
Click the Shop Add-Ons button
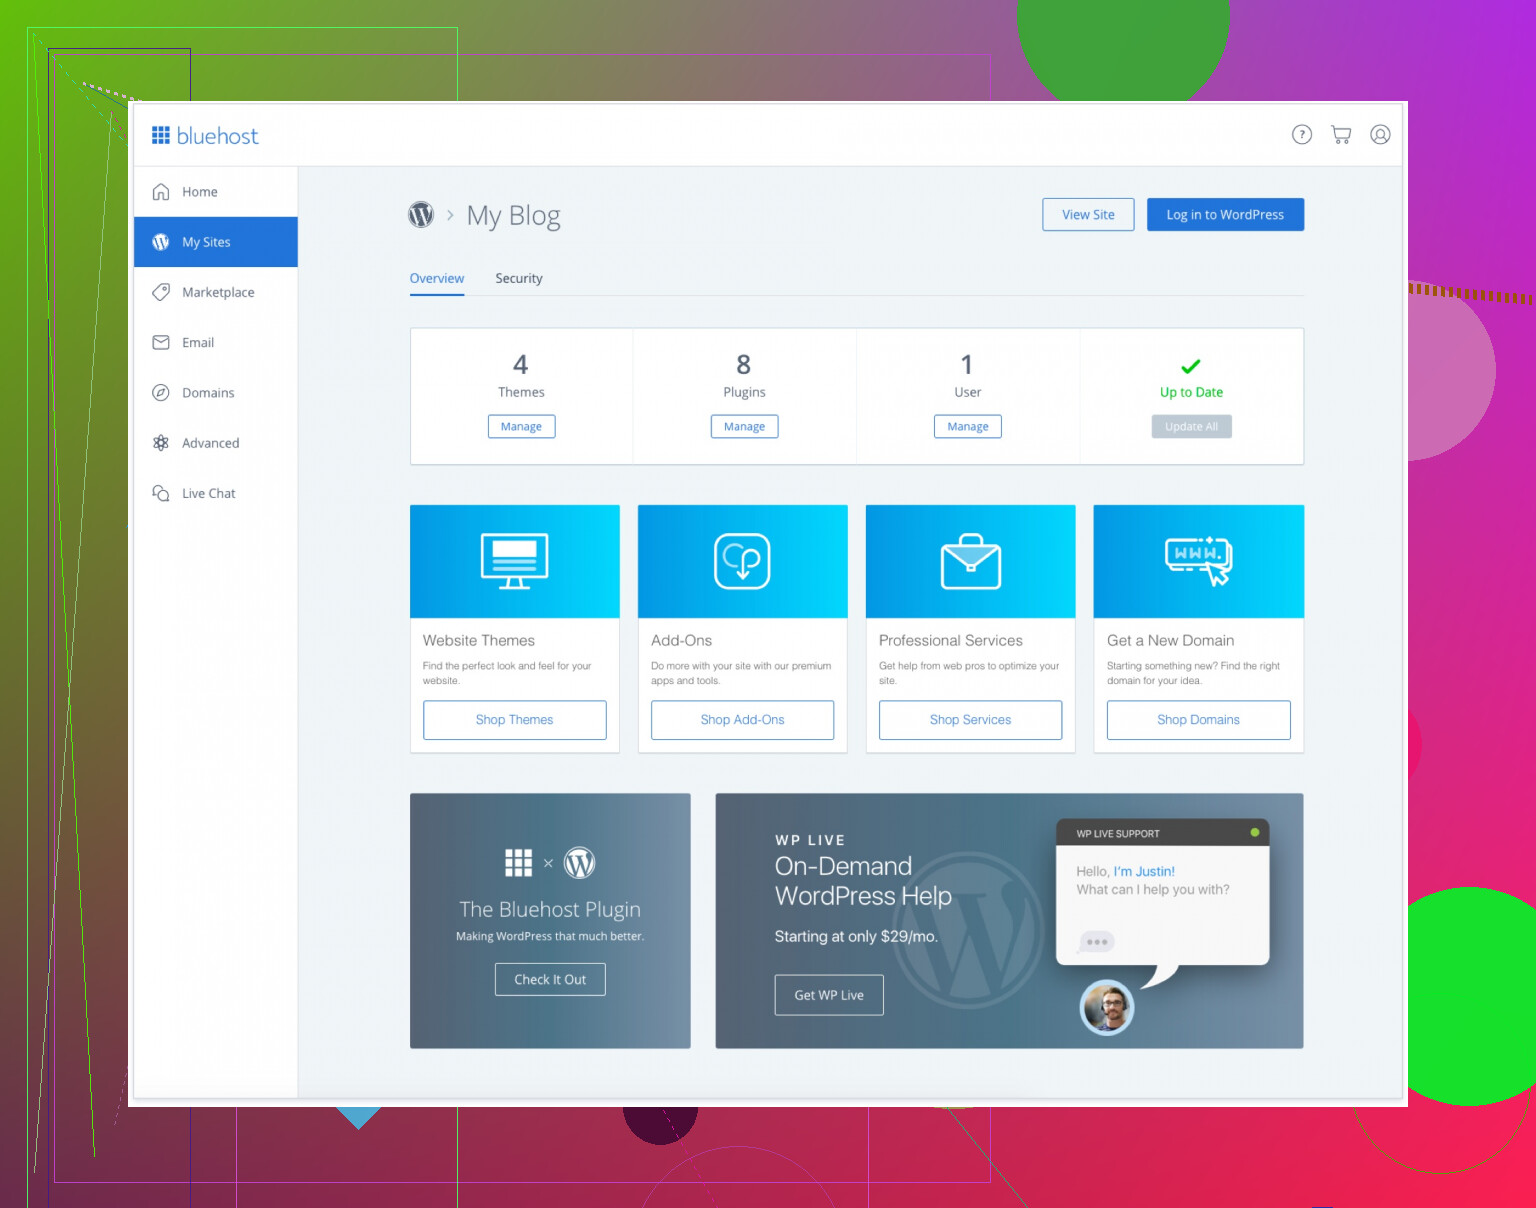coord(743,720)
